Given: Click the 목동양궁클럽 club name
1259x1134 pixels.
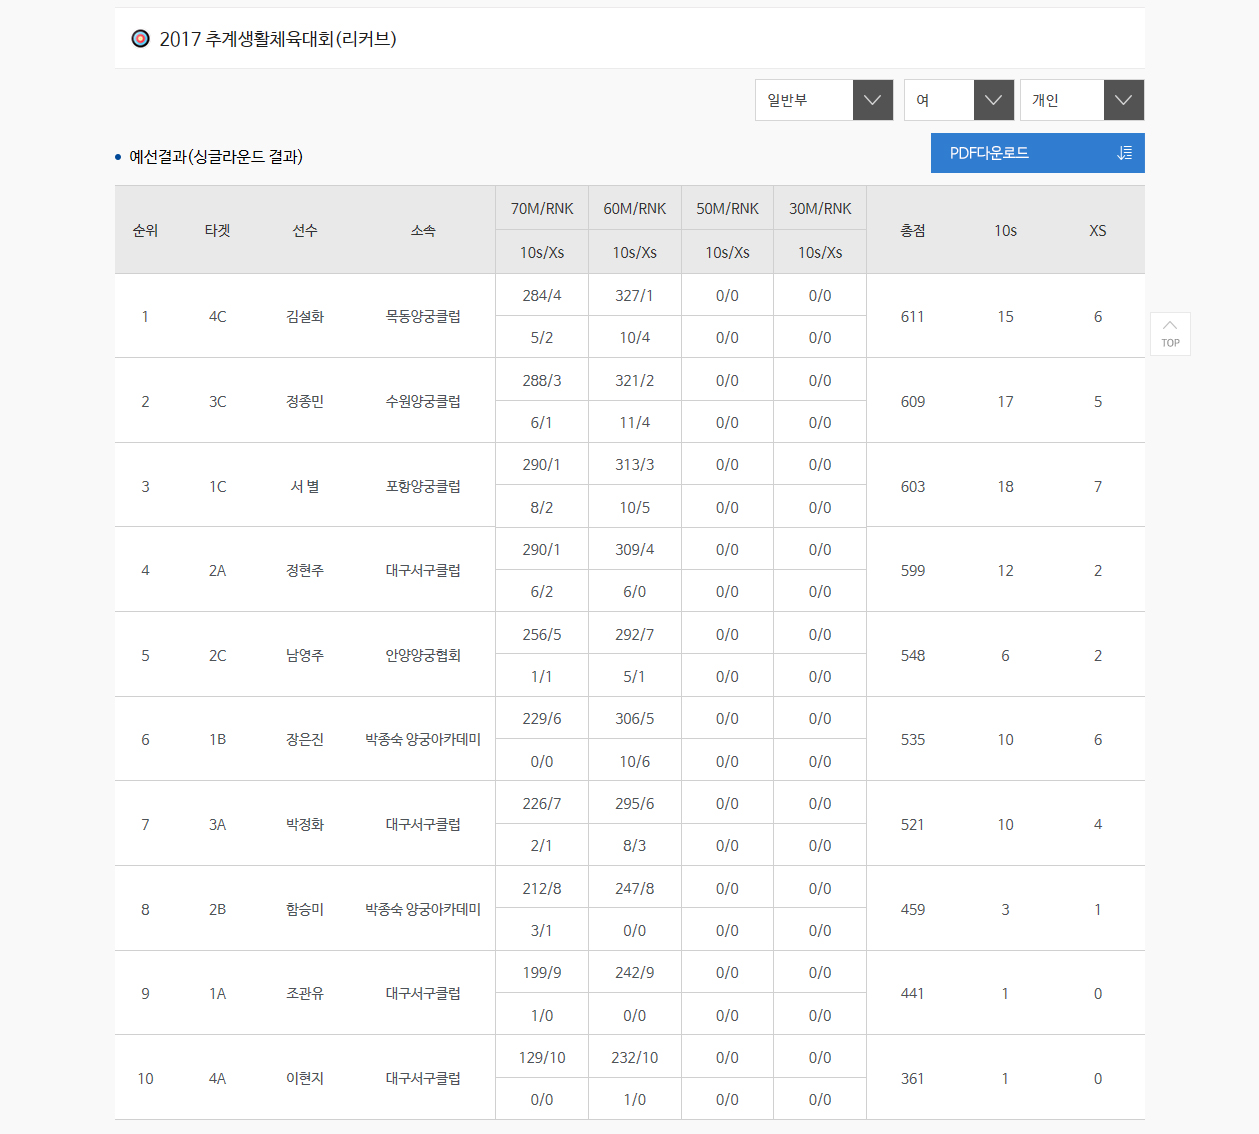Looking at the screenshot, I should 423,316.
